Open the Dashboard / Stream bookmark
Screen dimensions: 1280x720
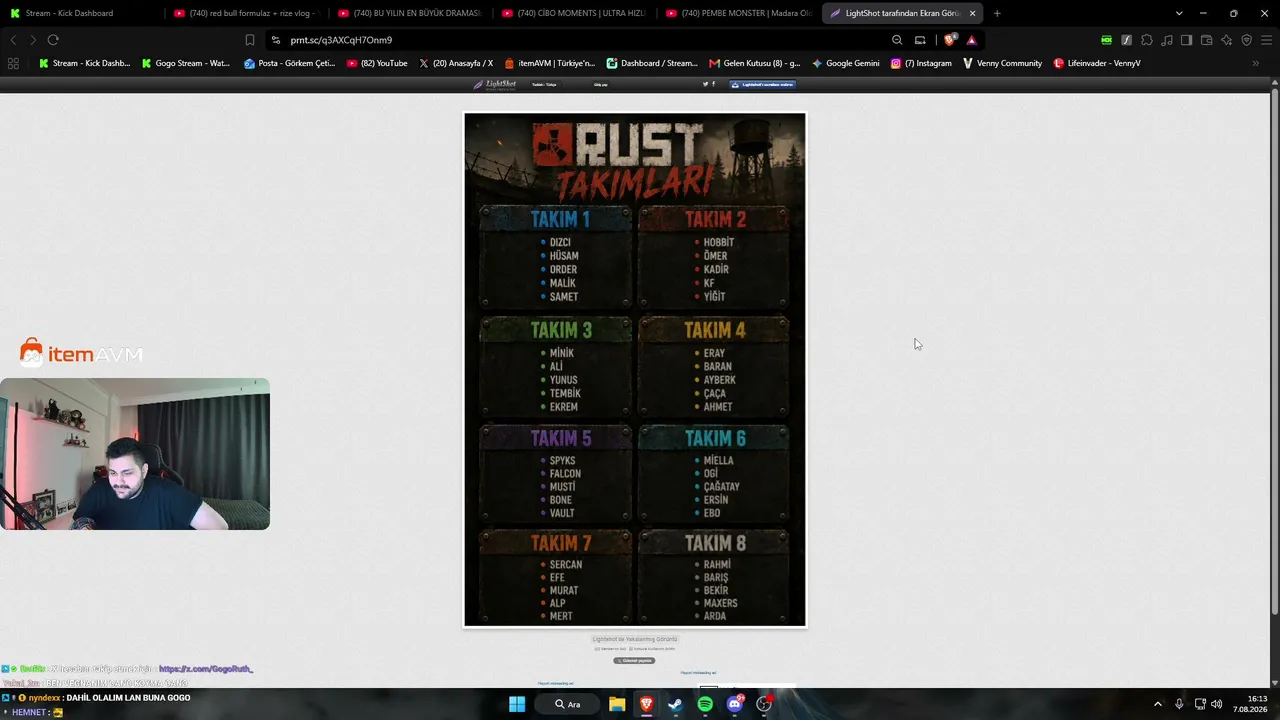[652, 63]
